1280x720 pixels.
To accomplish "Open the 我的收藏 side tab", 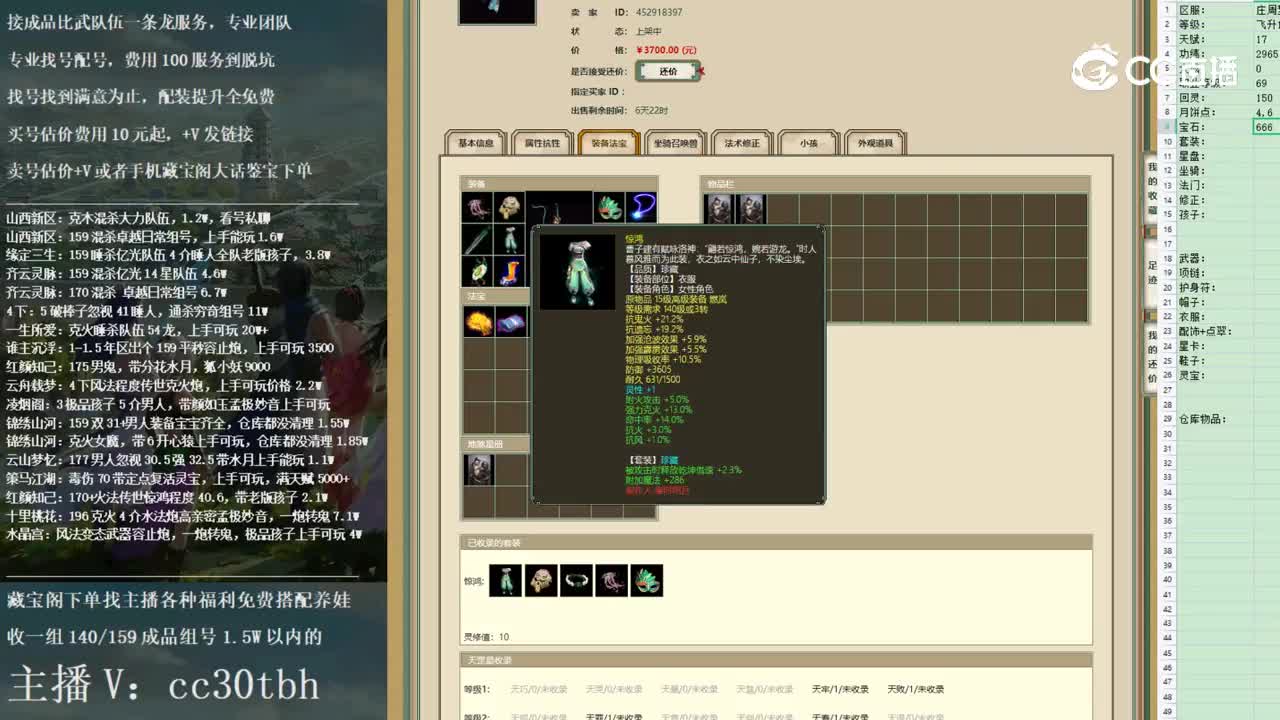I will (x=1151, y=188).
